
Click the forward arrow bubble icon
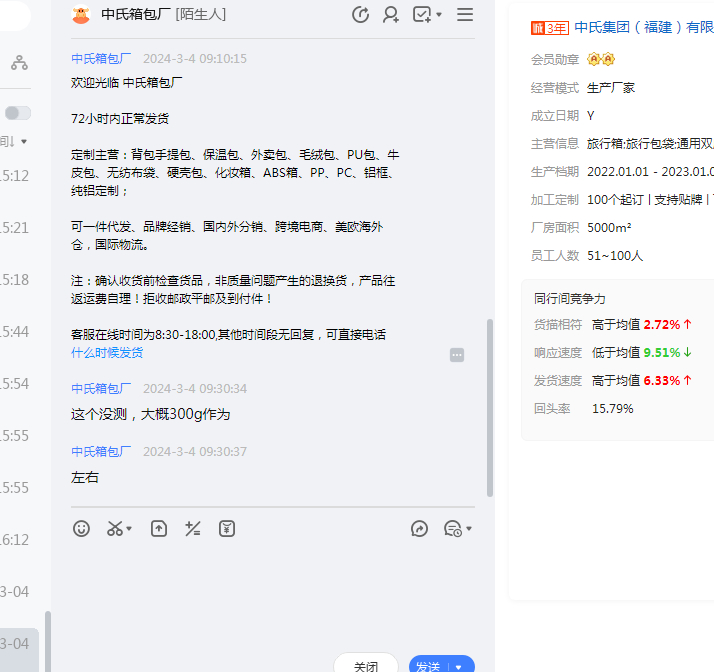[420, 529]
